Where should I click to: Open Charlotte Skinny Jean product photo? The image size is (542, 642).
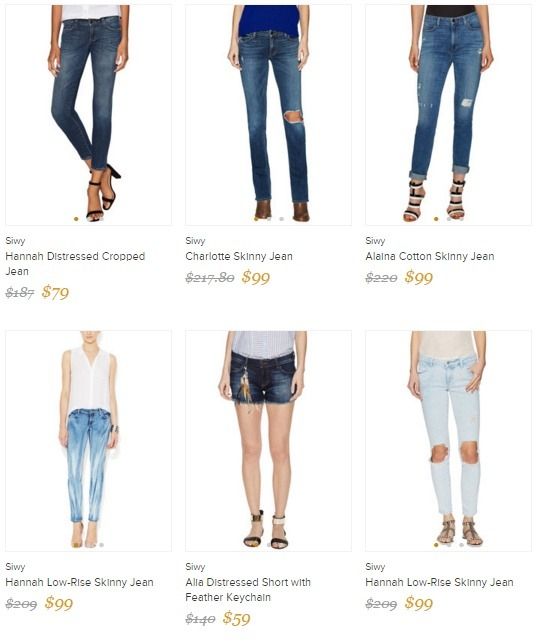(x=268, y=115)
